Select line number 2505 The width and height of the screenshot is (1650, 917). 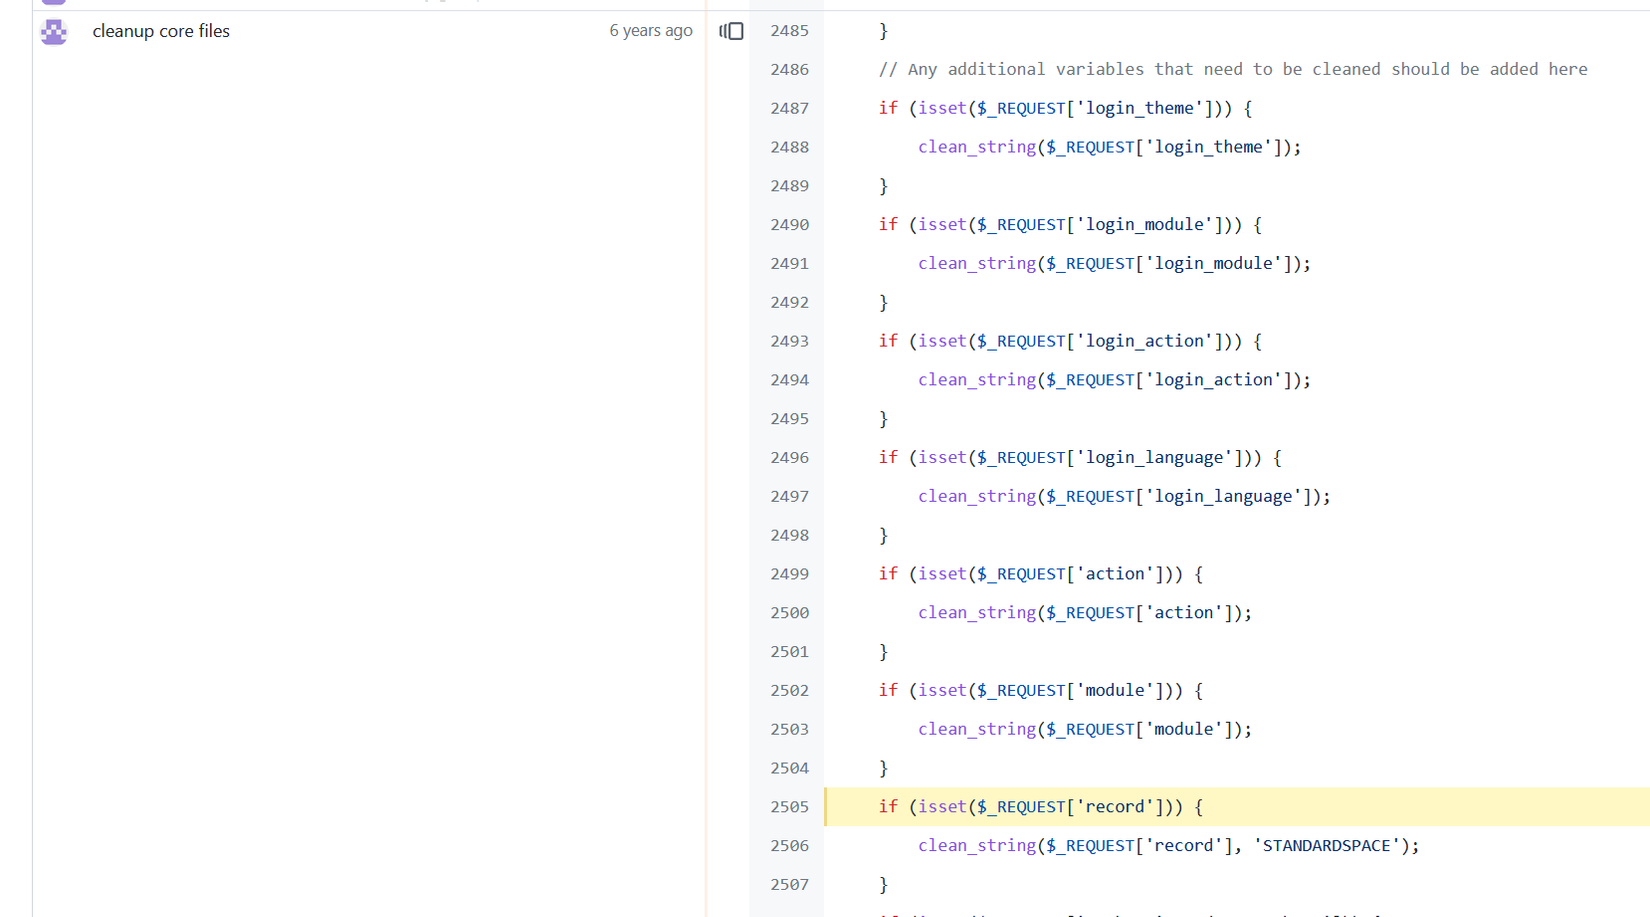(789, 807)
